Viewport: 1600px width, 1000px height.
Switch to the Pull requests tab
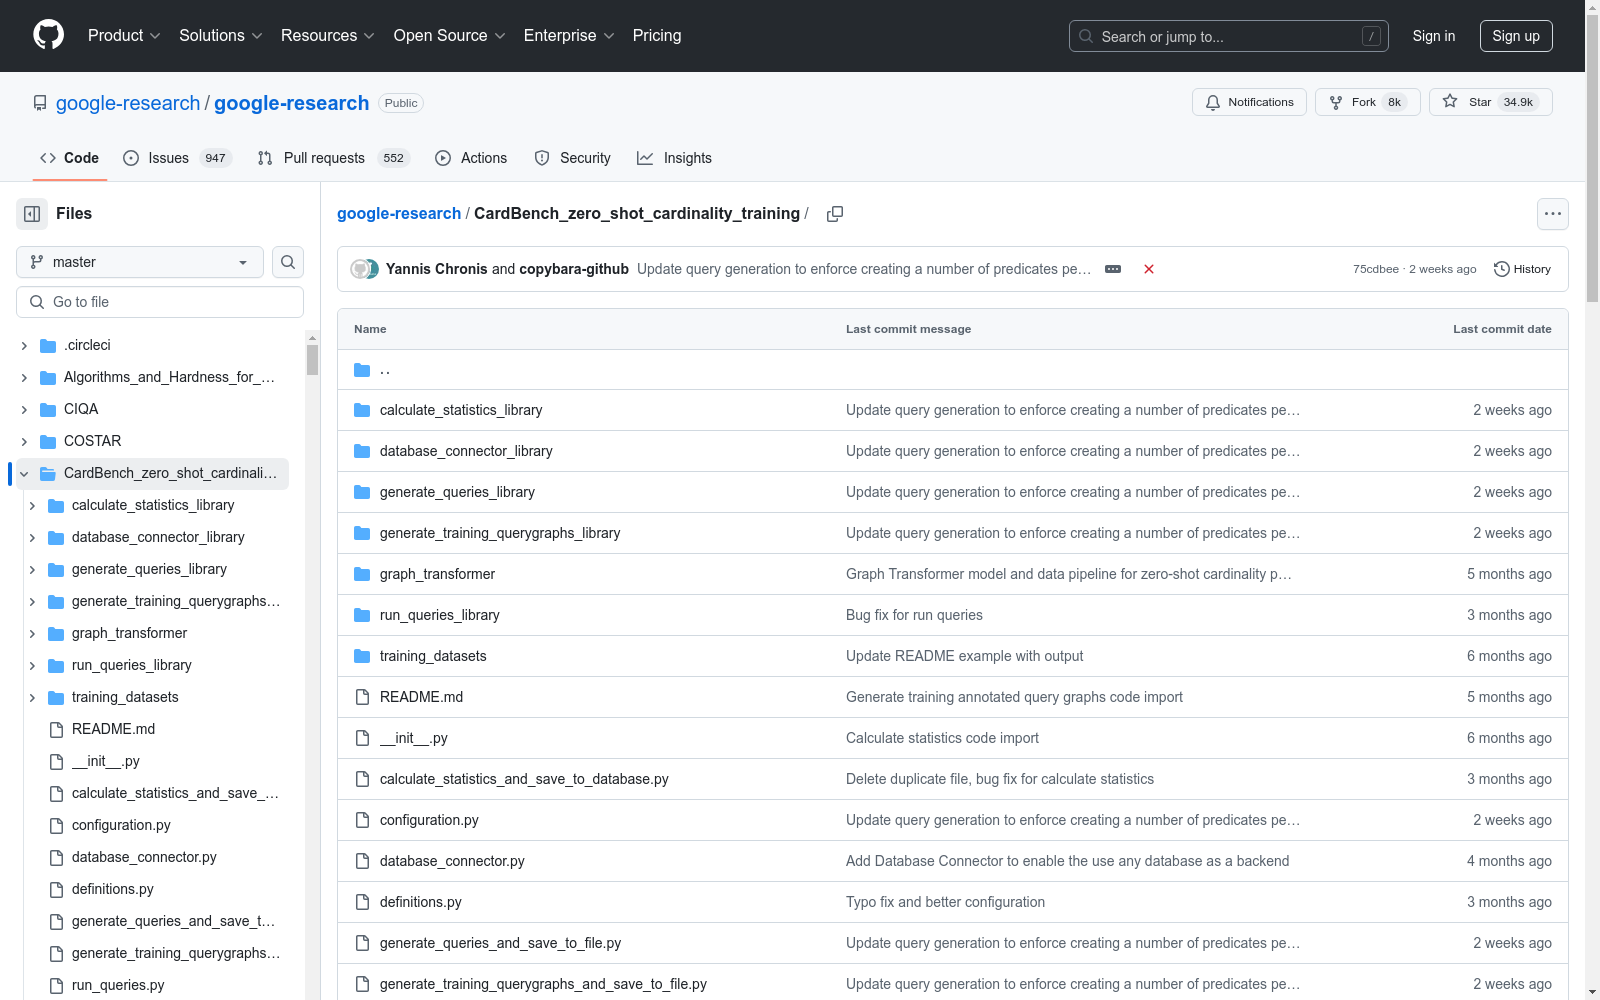(333, 158)
